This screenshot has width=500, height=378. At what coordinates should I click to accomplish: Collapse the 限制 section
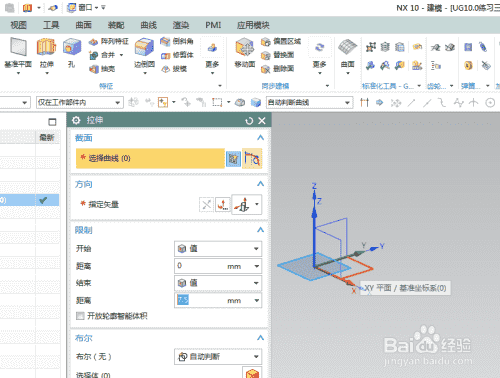(260, 230)
